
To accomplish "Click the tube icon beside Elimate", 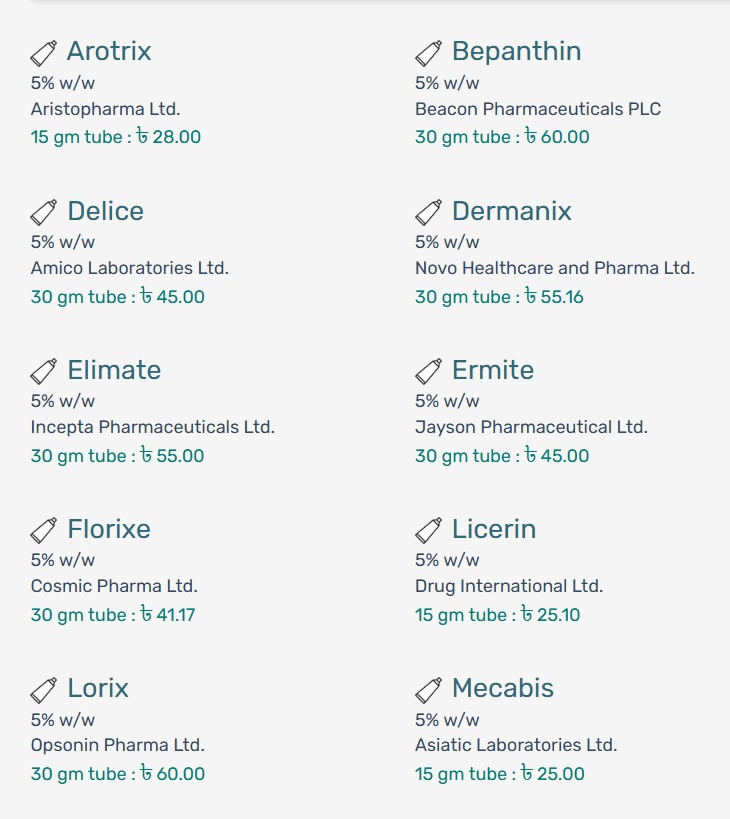I will pyautogui.click(x=43, y=371).
